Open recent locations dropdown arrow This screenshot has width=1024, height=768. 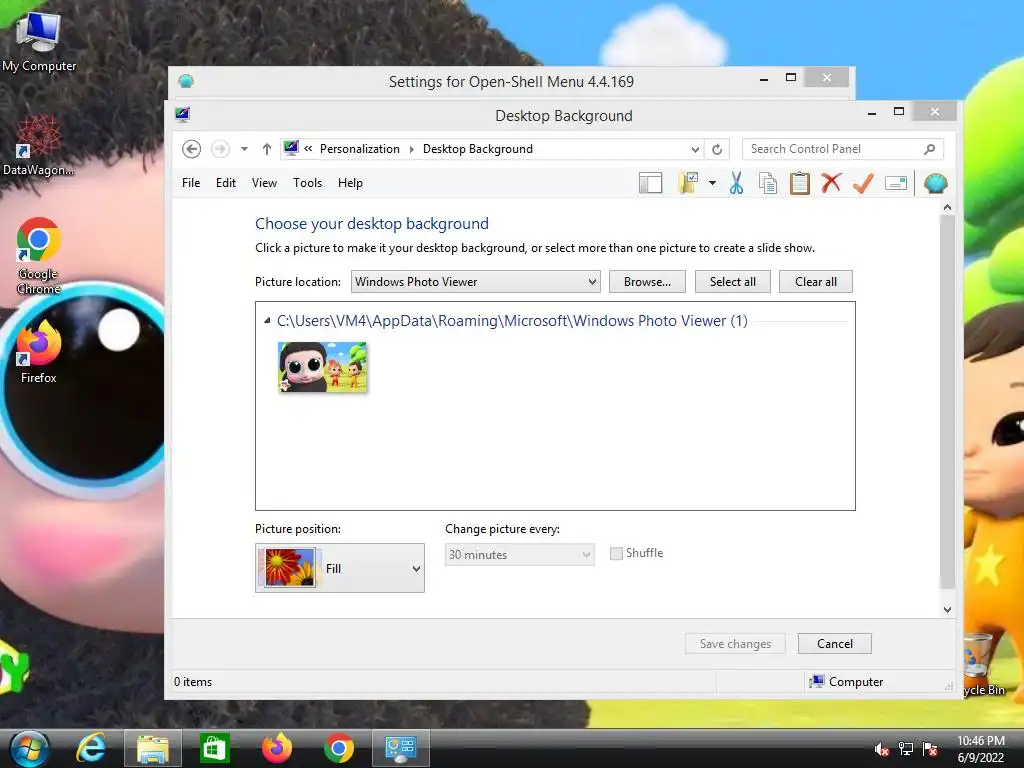(244, 149)
